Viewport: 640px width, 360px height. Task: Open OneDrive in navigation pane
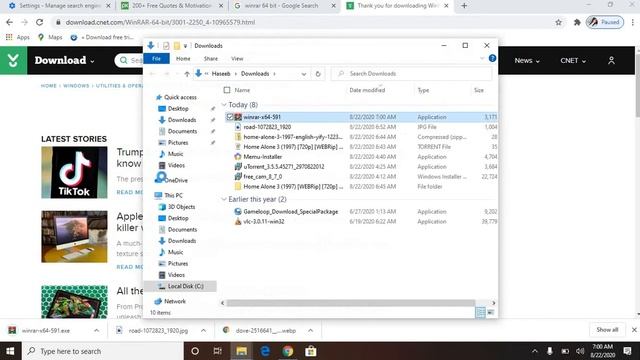click(x=176, y=180)
